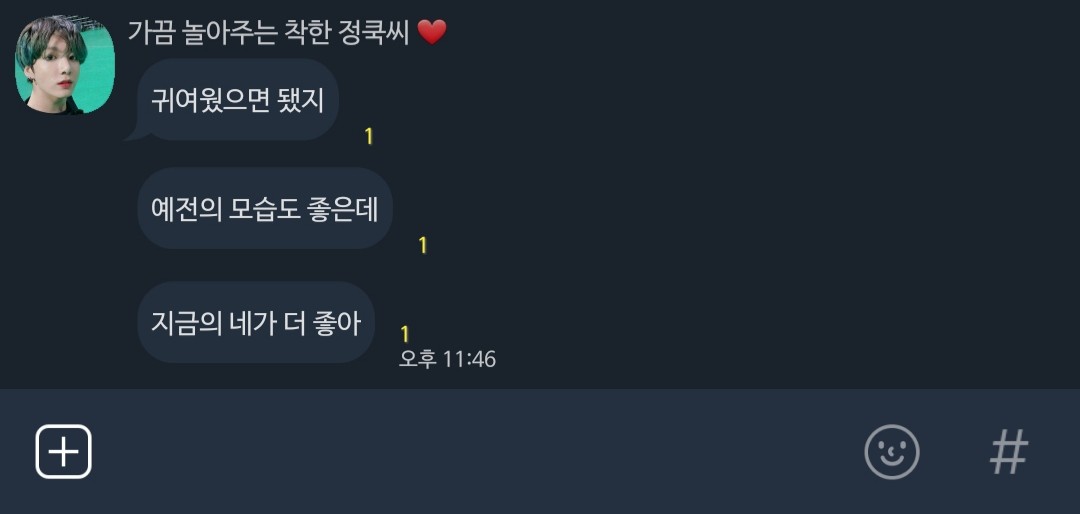Viewport: 1080px width, 514px height.
Task: Click the word 좋아 in last message
Action: pyautogui.click(x=338, y=322)
